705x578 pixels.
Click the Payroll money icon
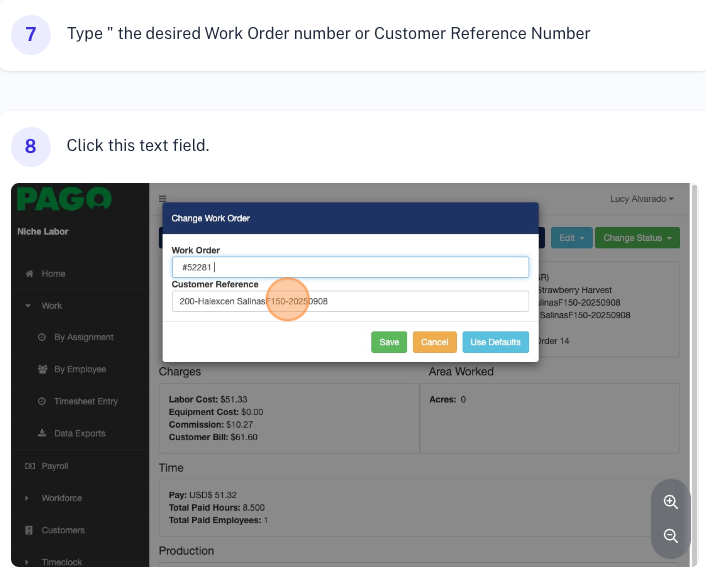coord(30,466)
